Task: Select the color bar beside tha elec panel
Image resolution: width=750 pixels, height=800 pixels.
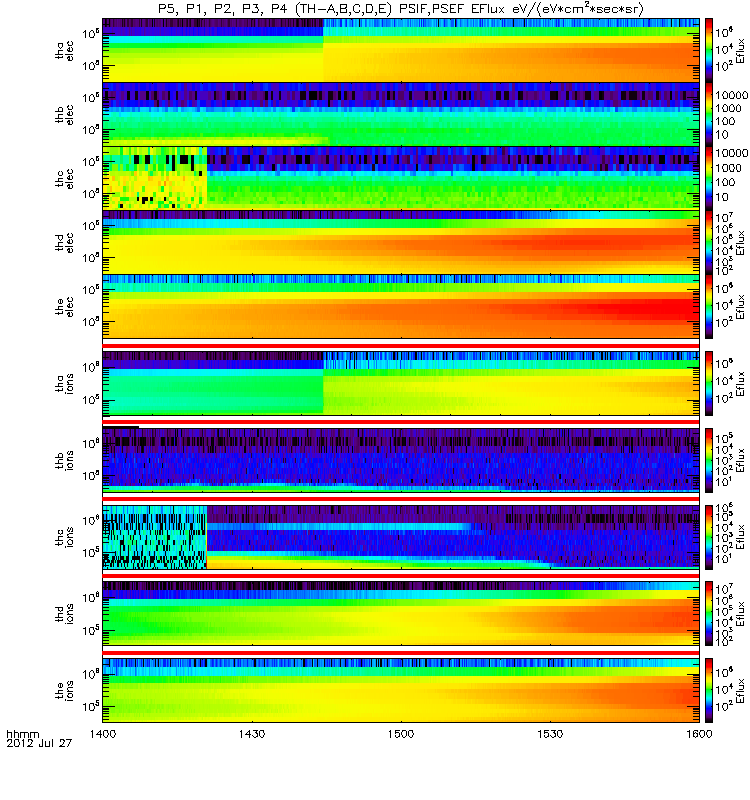Action: pos(709,50)
